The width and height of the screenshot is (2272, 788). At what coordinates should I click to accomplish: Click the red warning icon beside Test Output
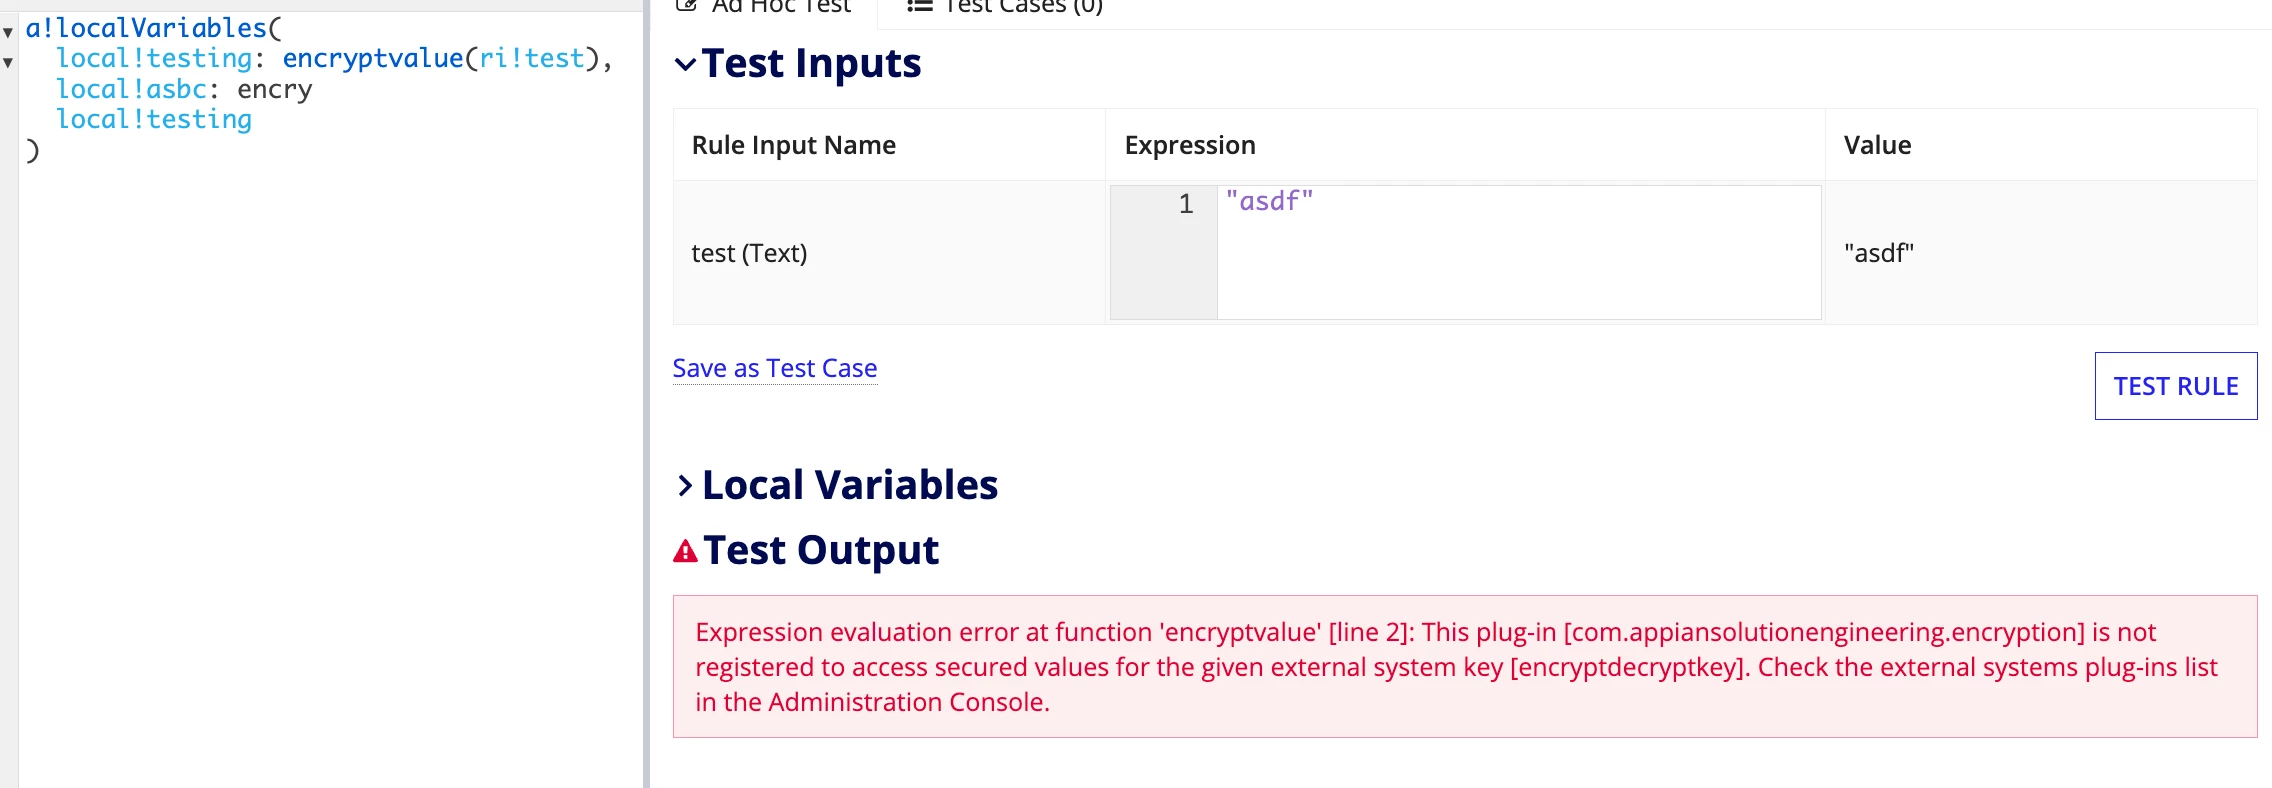[685, 551]
